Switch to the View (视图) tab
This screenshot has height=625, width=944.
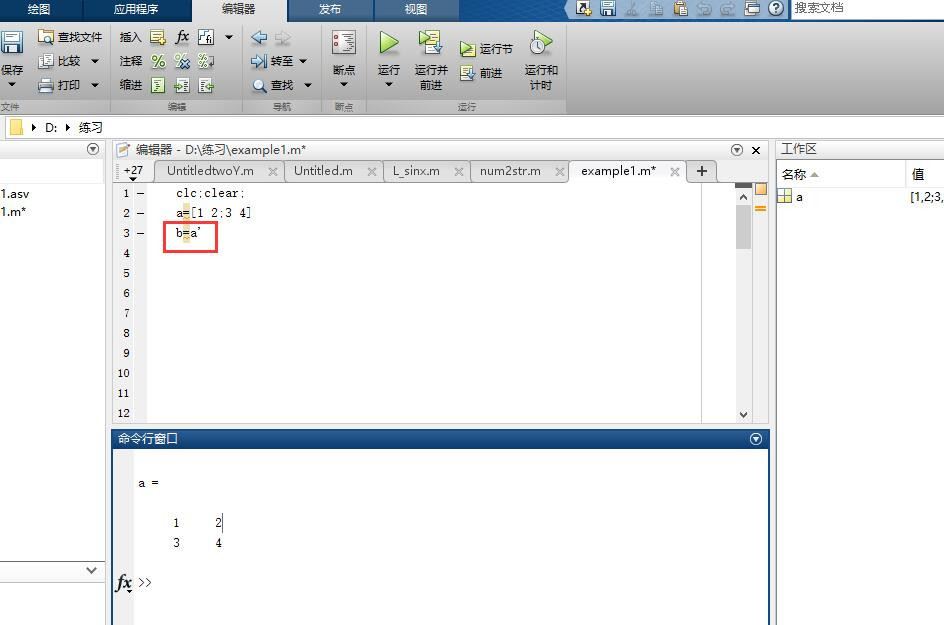pos(416,9)
